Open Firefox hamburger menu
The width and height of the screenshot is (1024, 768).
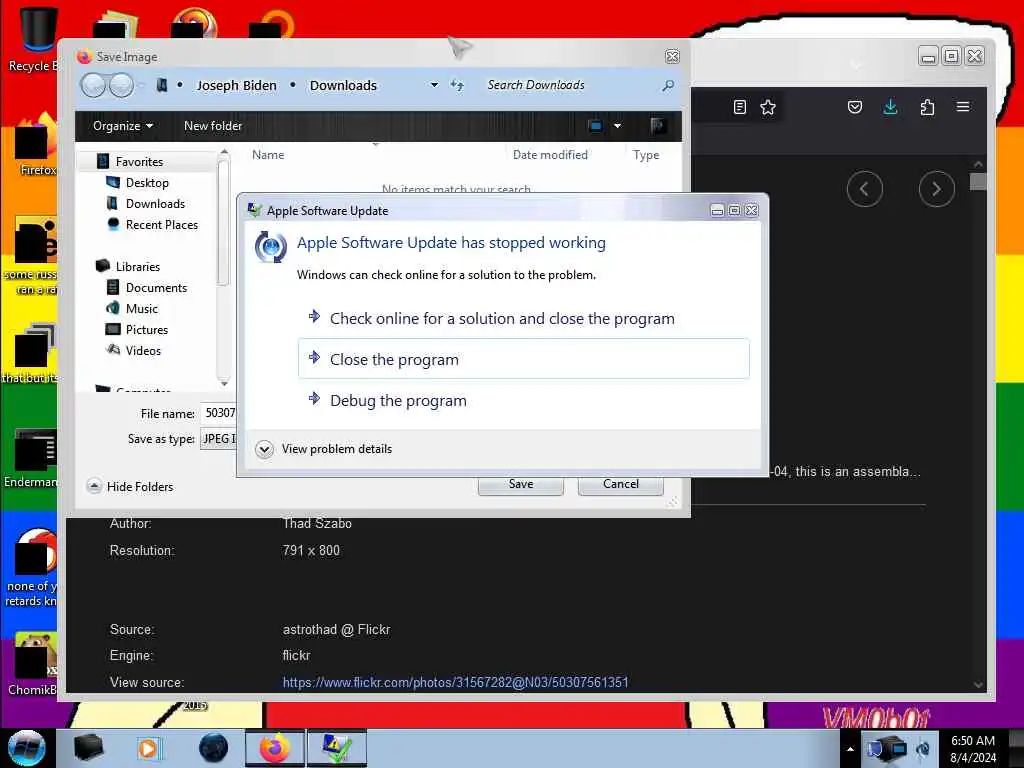[963, 107]
